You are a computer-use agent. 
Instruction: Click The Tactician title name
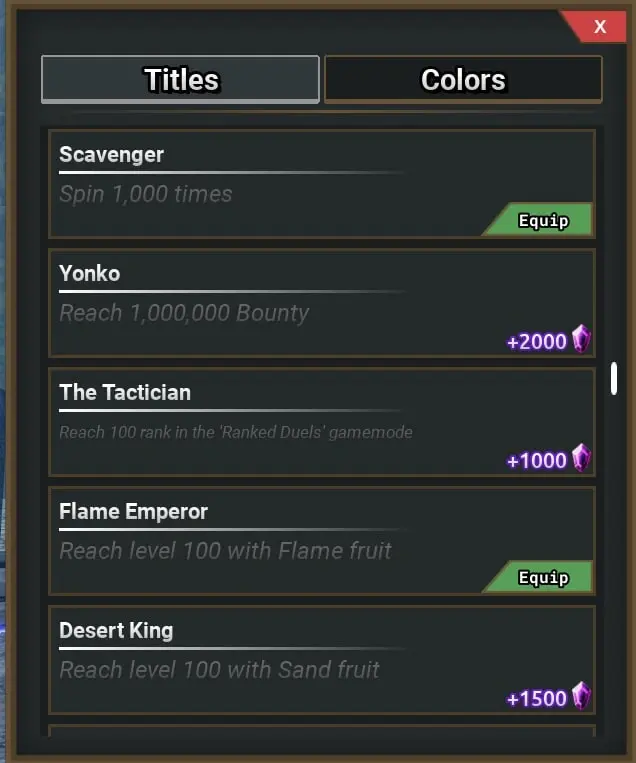tap(125, 392)
